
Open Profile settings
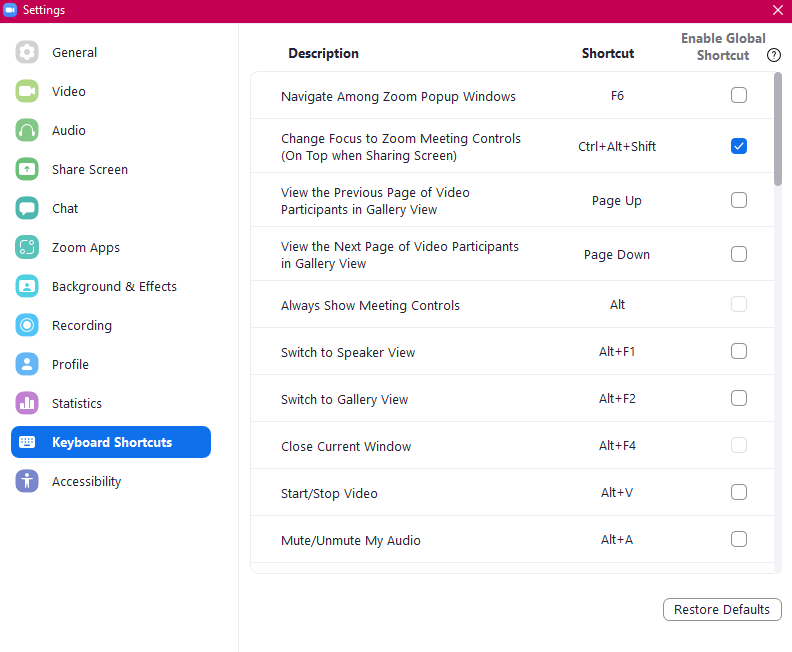(111, 364)
